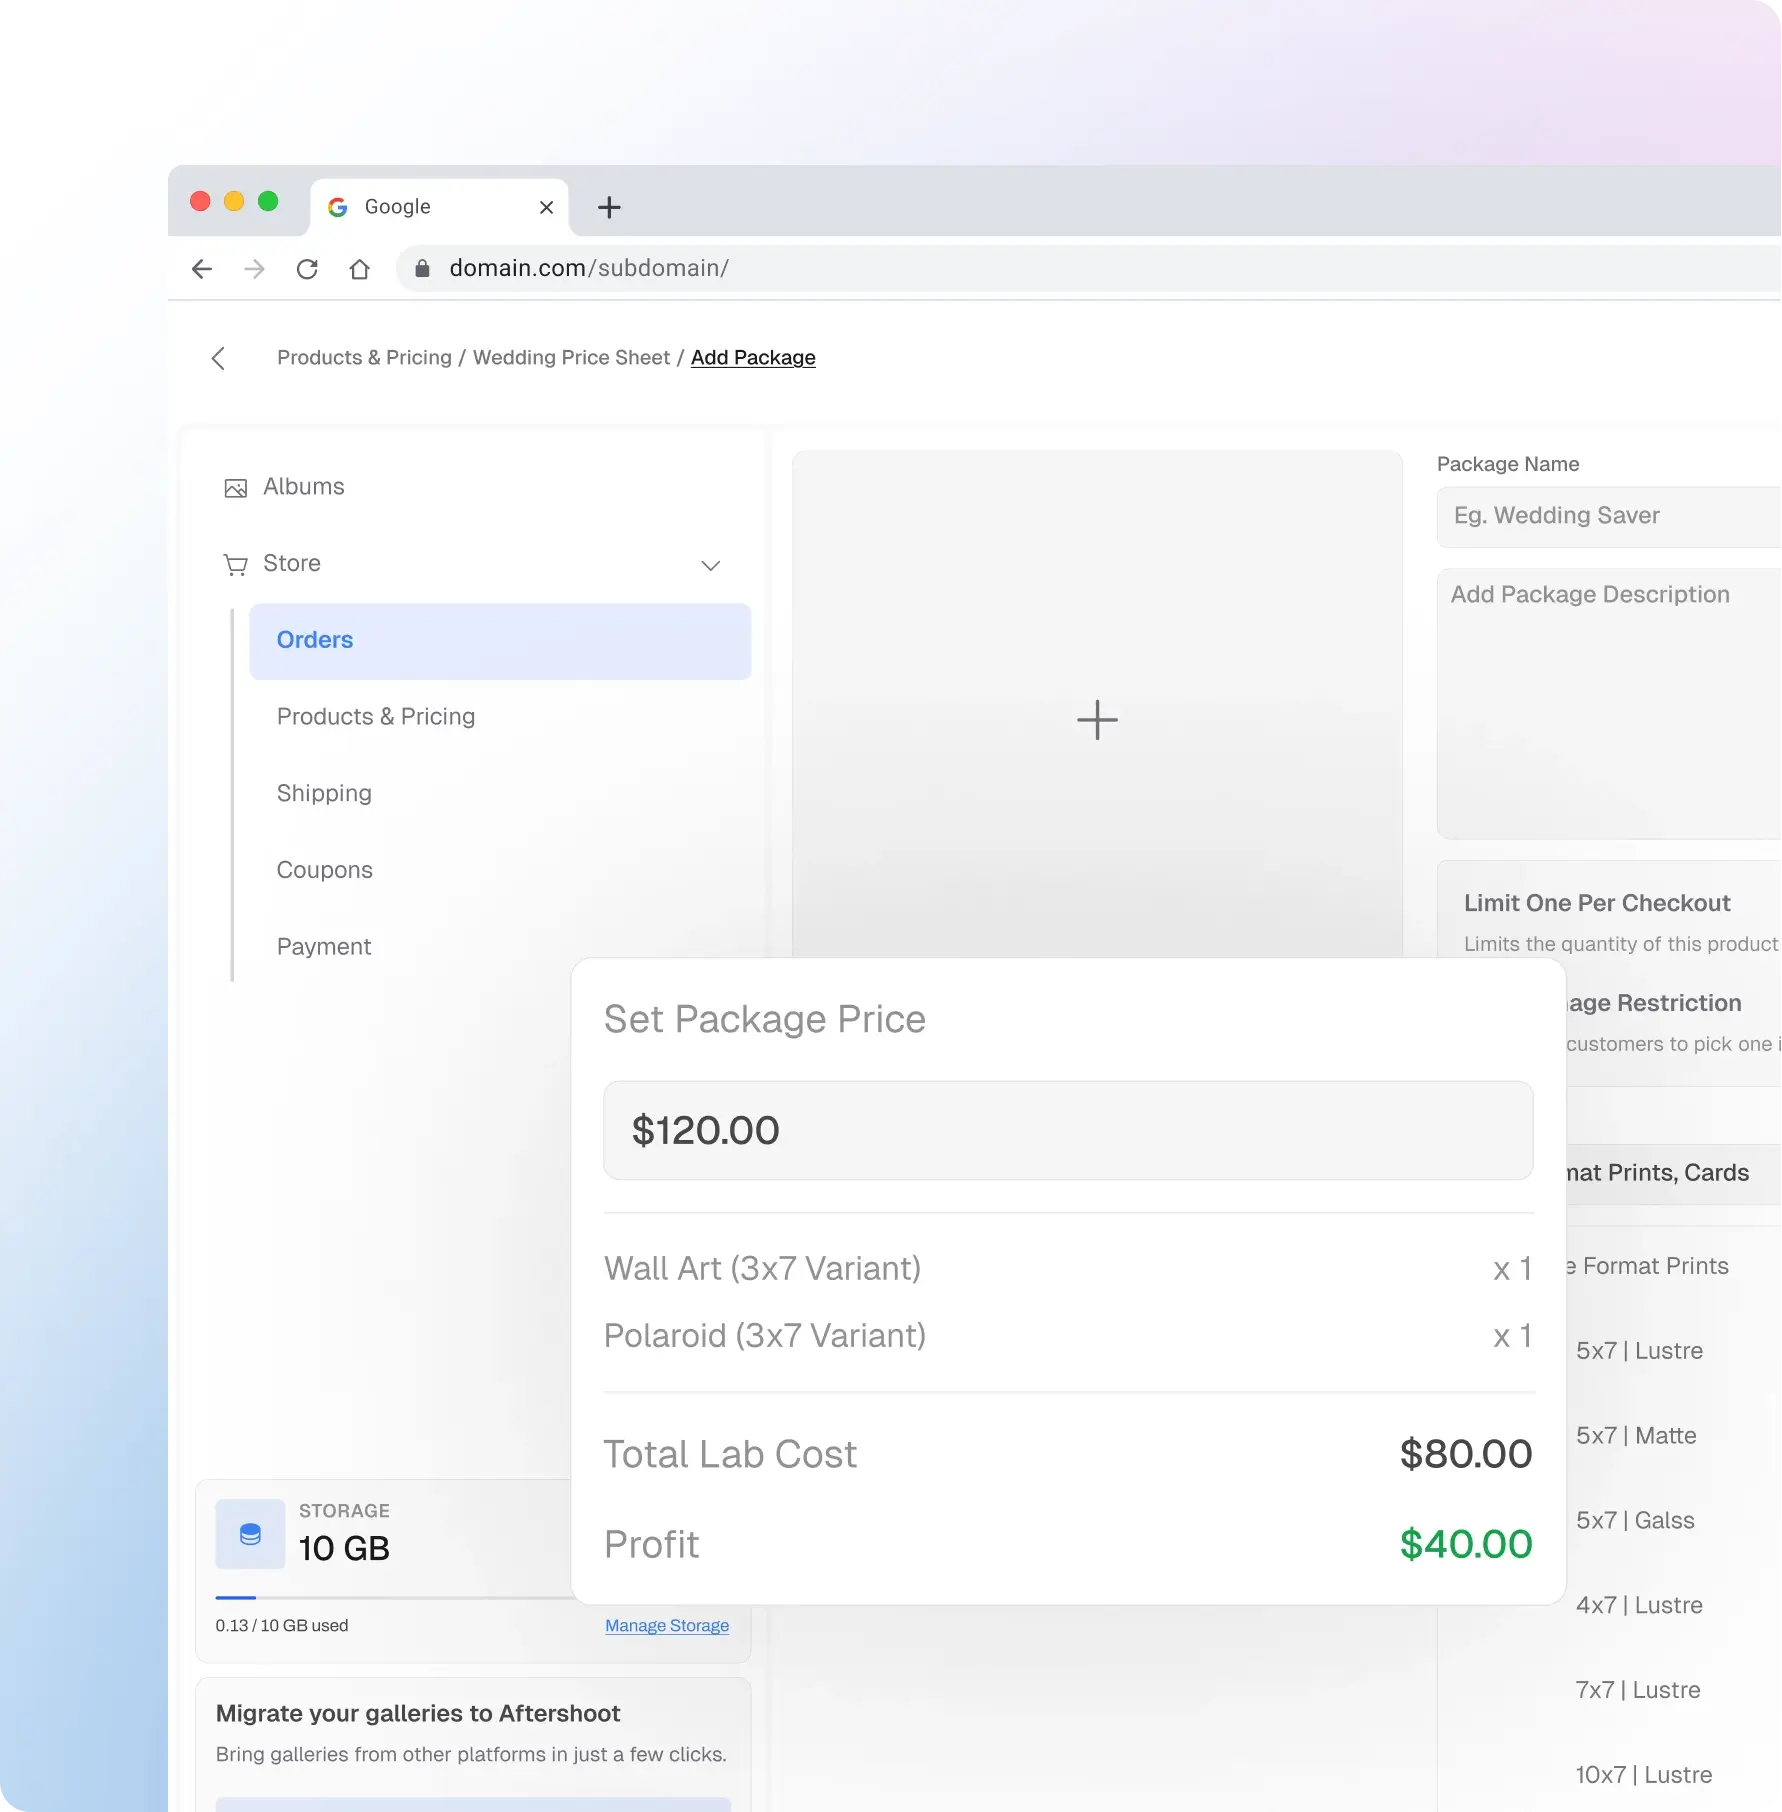This screenshot has width=1782, height=1812.
Task: Click the Package Name input field
Action: (x=1609, y=517)
